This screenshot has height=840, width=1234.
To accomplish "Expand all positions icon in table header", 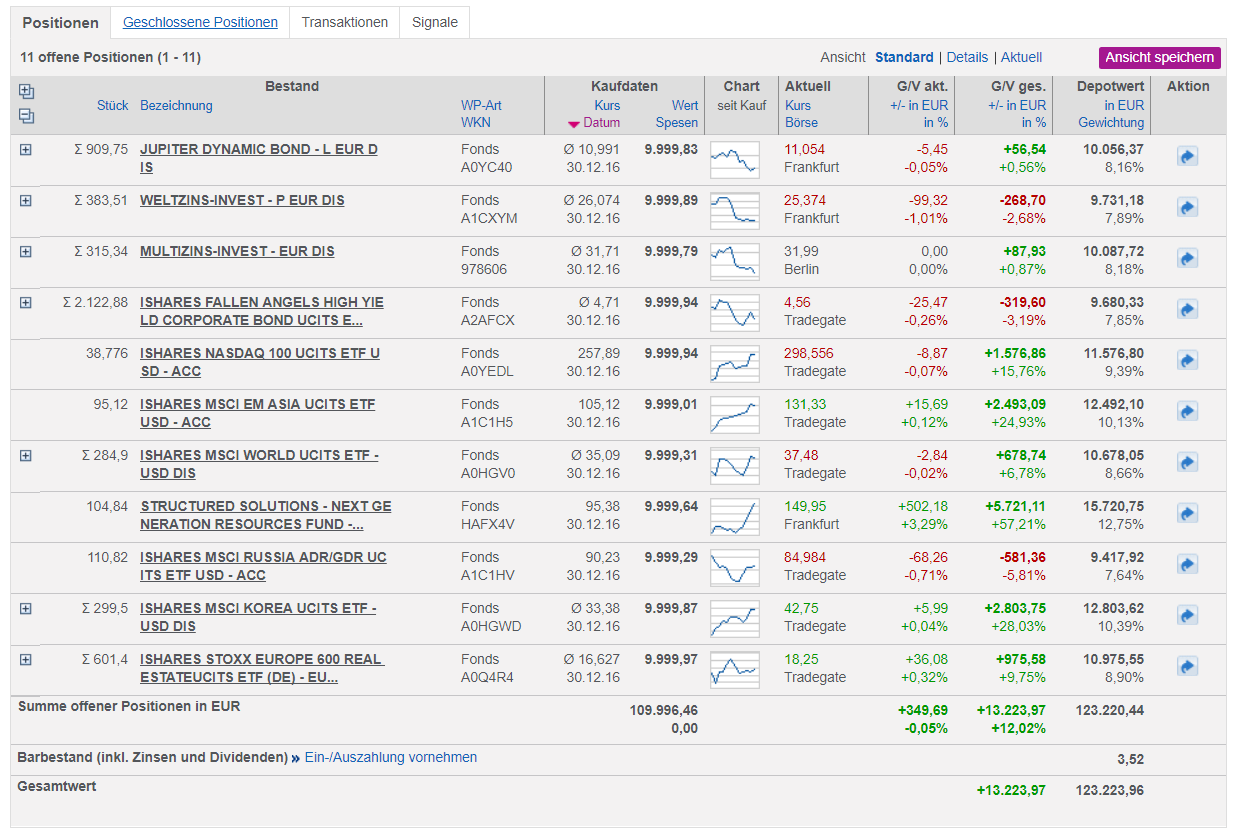I will pos(26,92).
